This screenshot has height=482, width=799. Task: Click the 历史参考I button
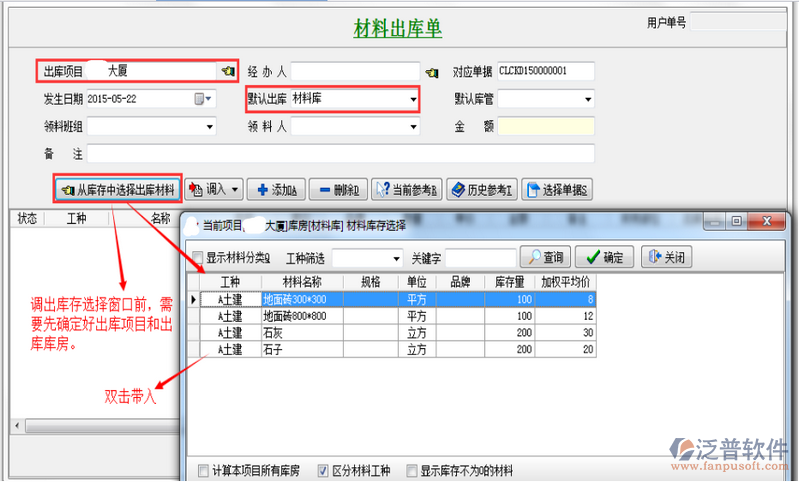click(482, 190)
